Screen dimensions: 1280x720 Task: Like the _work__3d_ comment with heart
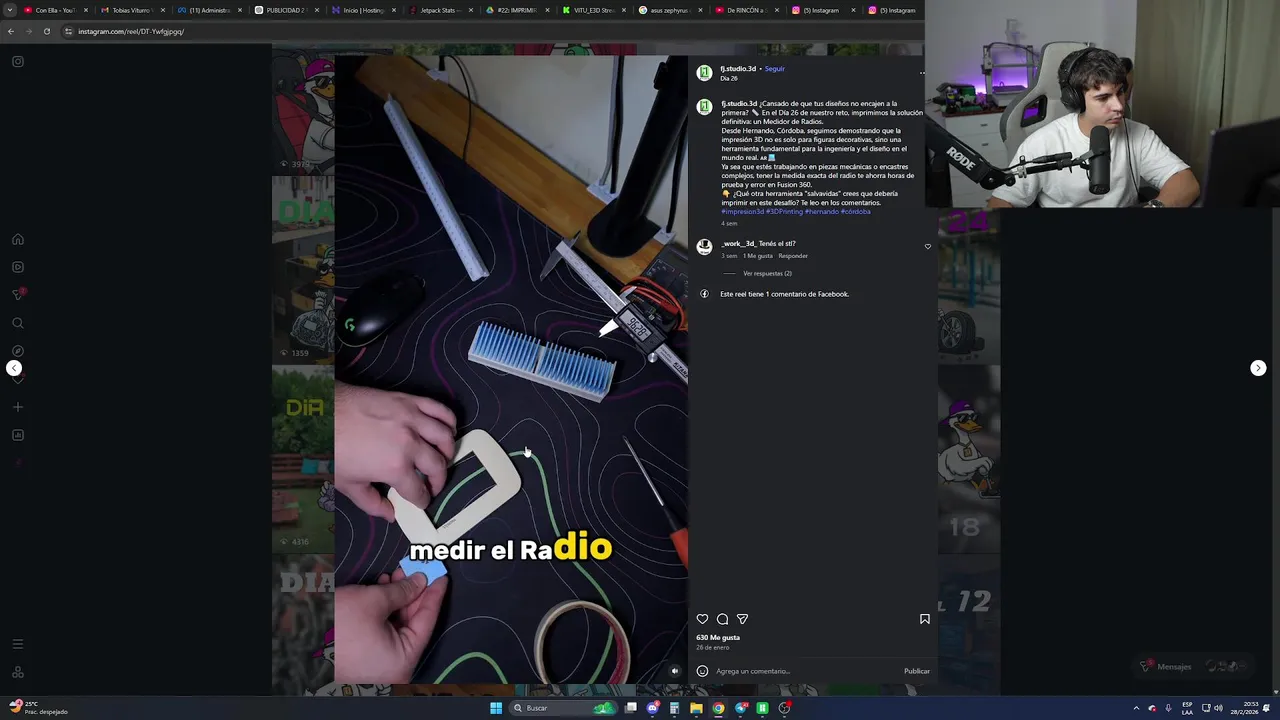[927, 246]
